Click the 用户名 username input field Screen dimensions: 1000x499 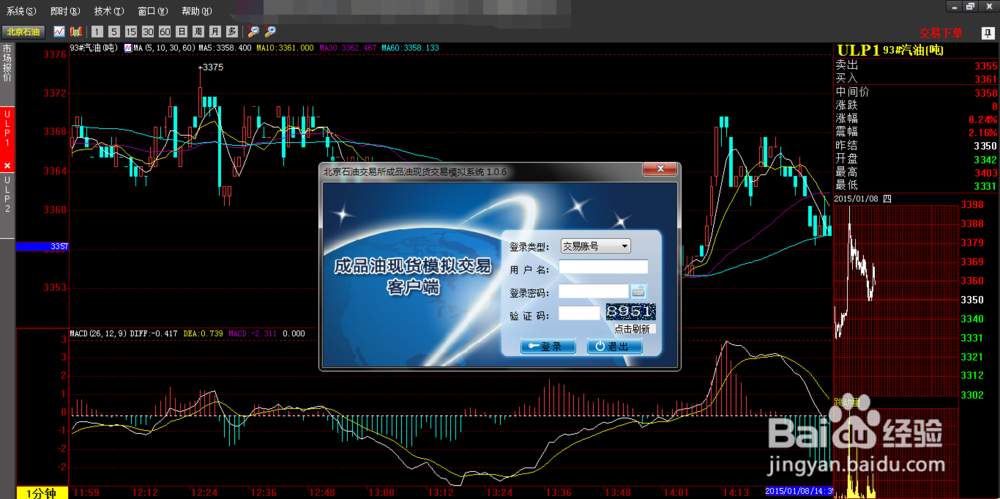point(603,267)
